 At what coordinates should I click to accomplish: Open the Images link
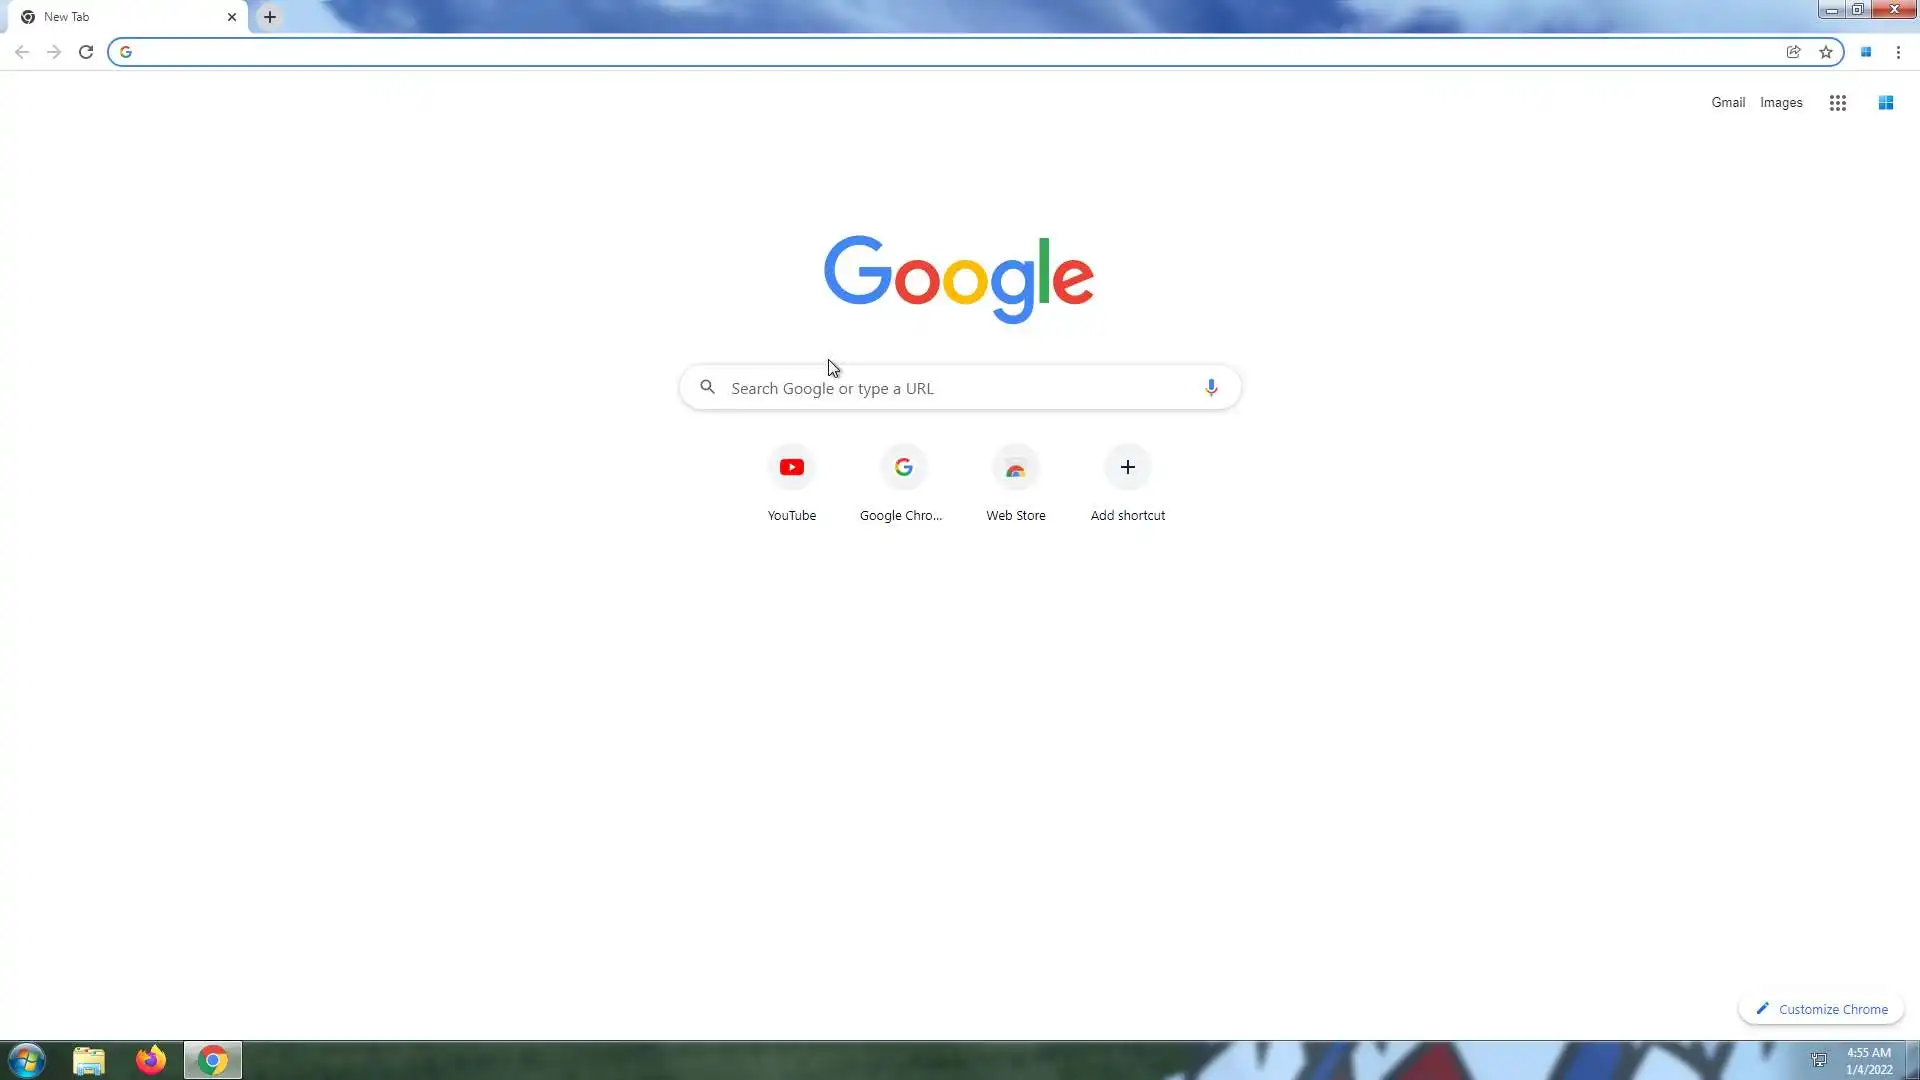tap(1781, 103)
